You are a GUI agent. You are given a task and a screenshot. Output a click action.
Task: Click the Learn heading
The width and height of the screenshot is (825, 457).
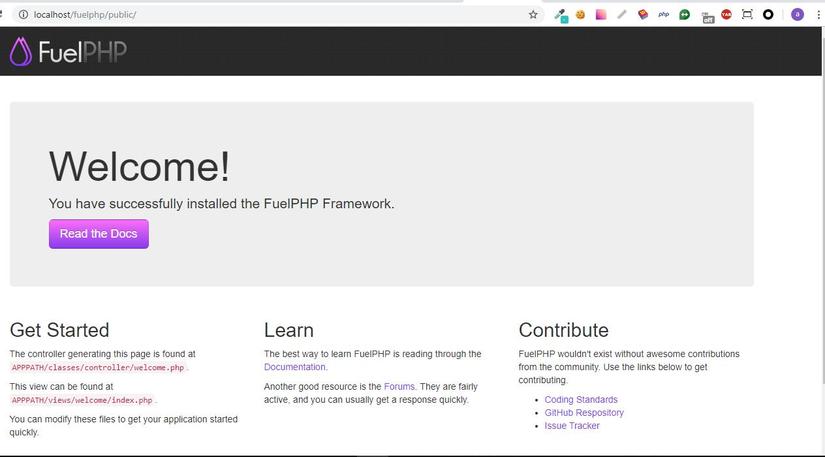(289, 330)
